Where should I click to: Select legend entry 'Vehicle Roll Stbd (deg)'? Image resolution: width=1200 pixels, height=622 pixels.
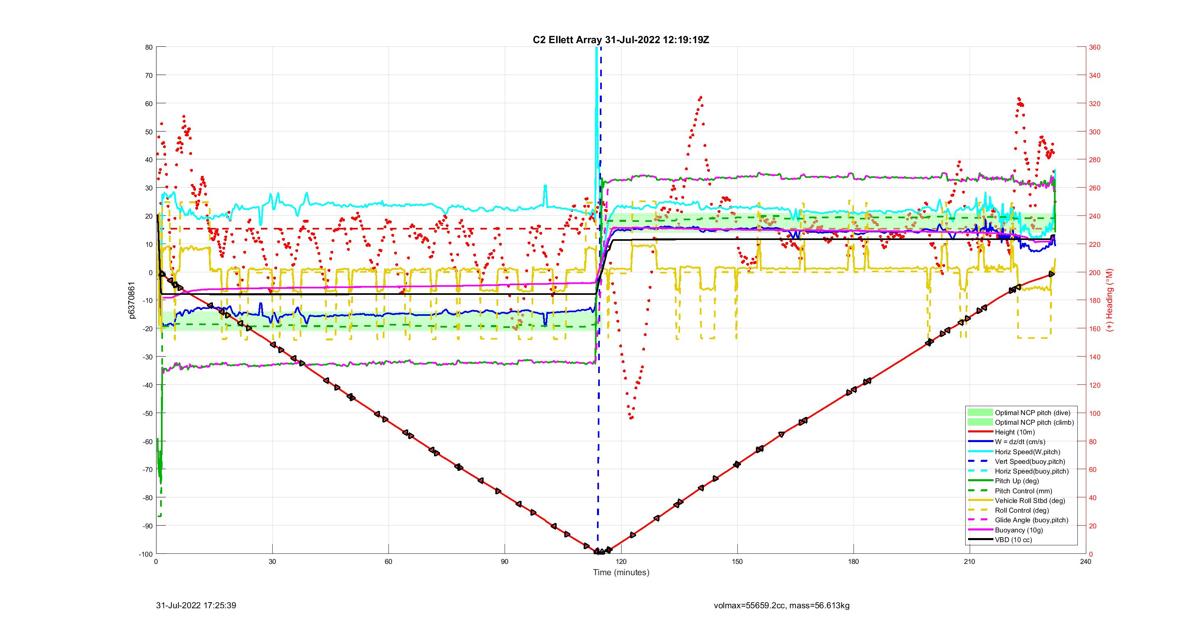[1032, 501]
